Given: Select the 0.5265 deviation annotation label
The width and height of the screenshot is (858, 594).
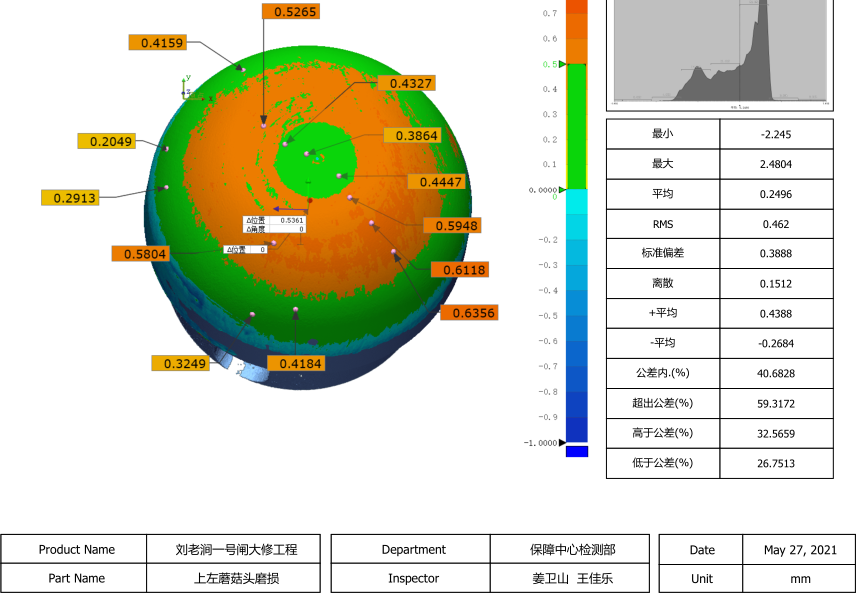Looking at the screenshot, I should point(290,12).
